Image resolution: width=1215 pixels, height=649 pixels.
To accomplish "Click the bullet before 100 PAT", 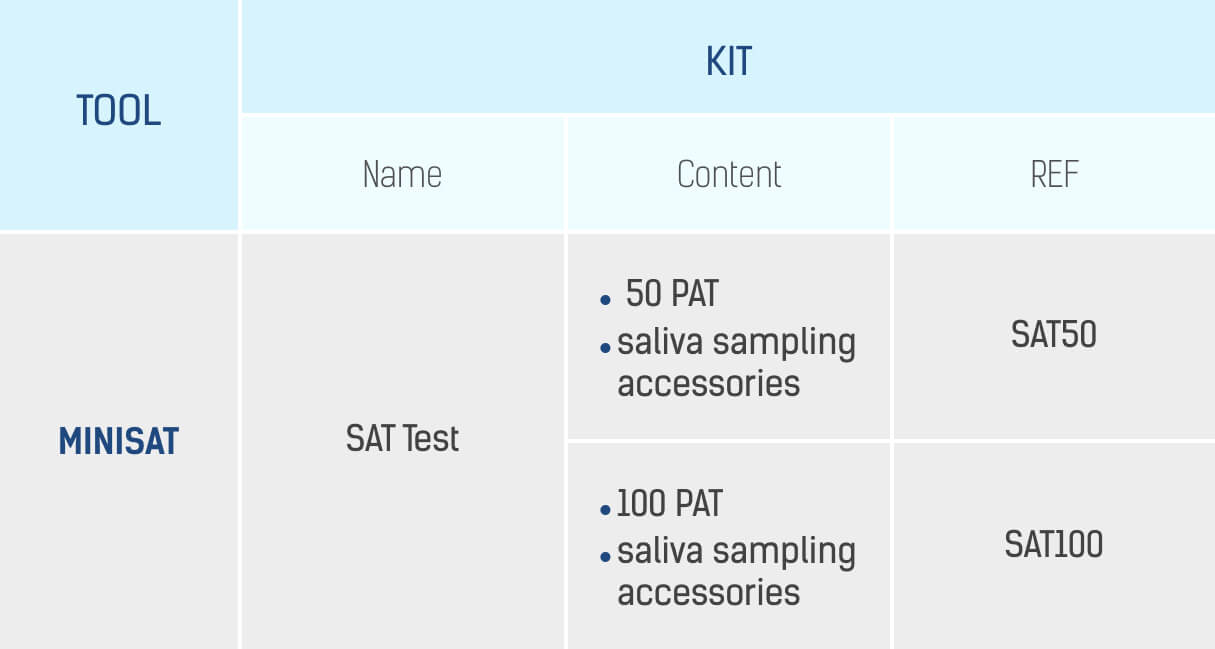I will (605, 510).
